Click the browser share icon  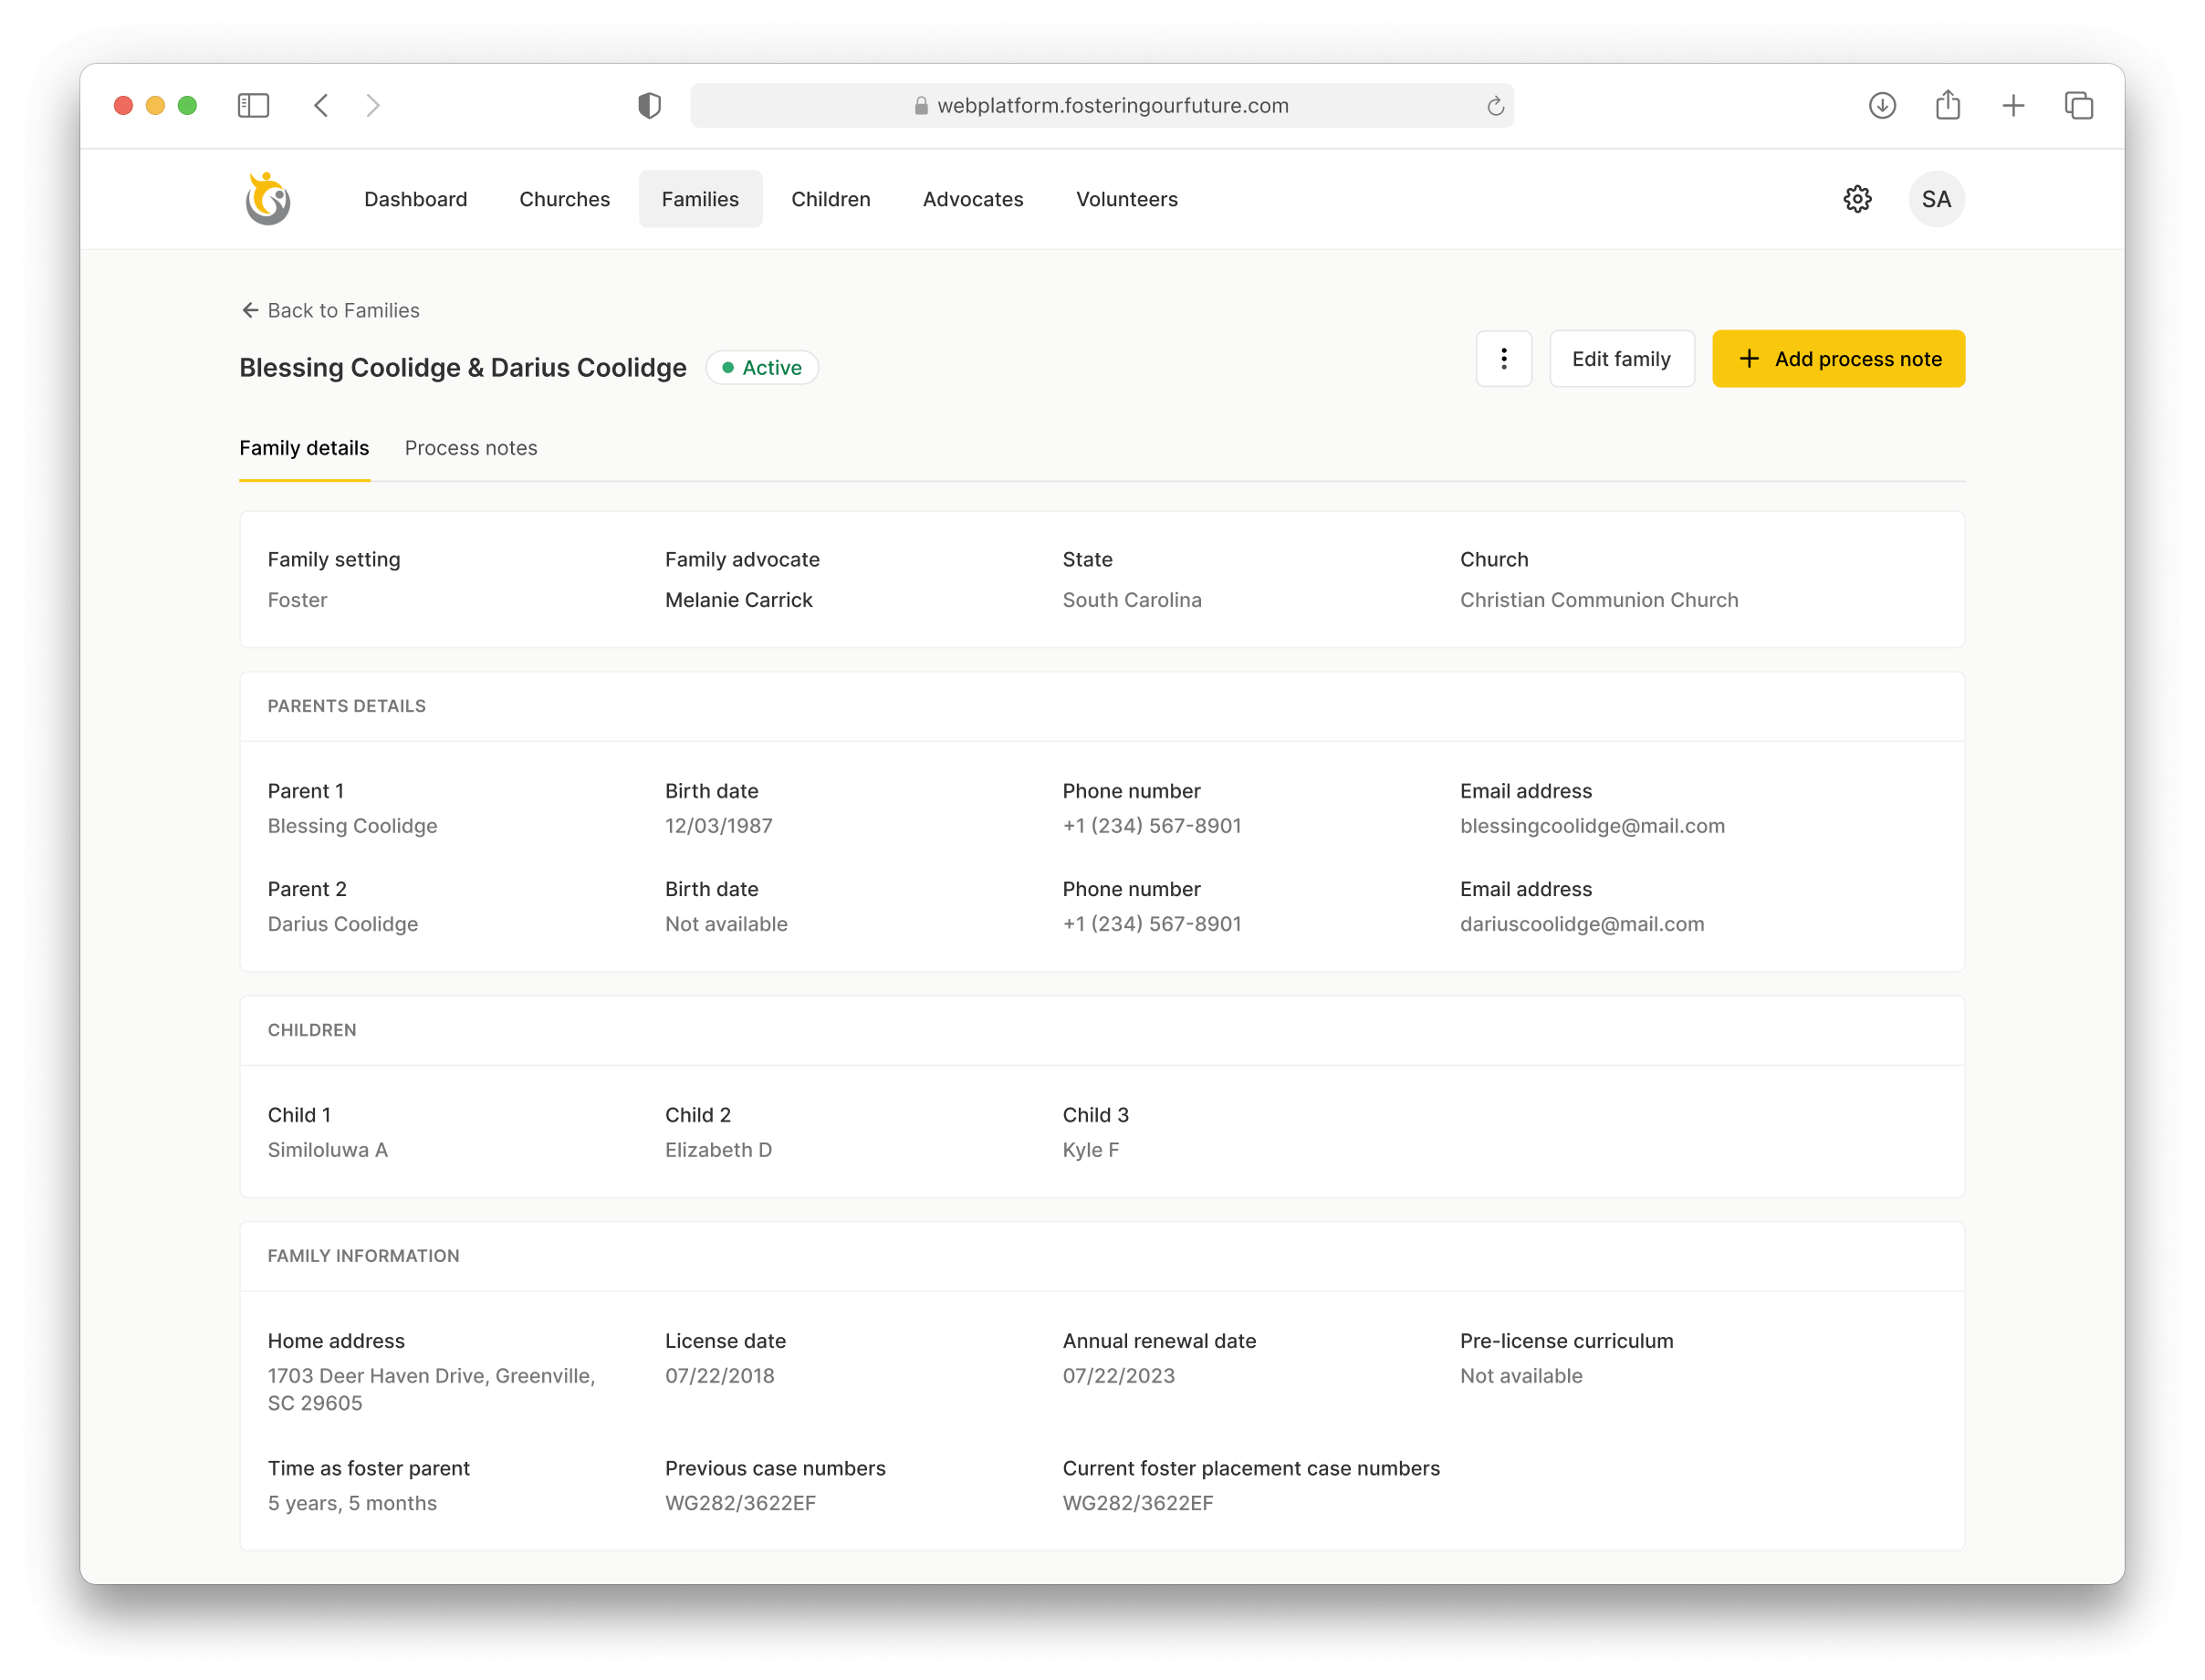coord(1947,105)
